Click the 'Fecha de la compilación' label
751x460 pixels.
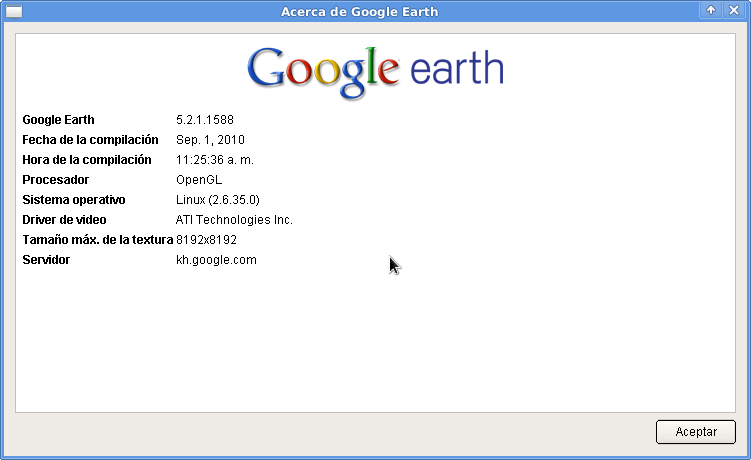[x=90, y=140]
